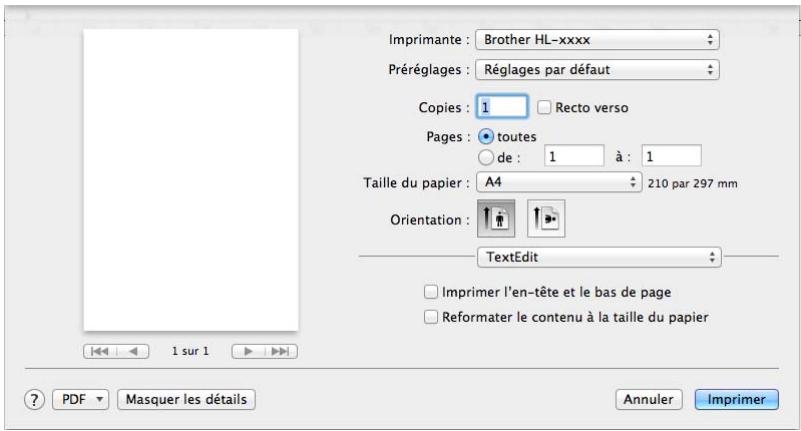Select the 'de' page range radio button
The width and height of the screenshot is (801, 431).
click(486, 157)
